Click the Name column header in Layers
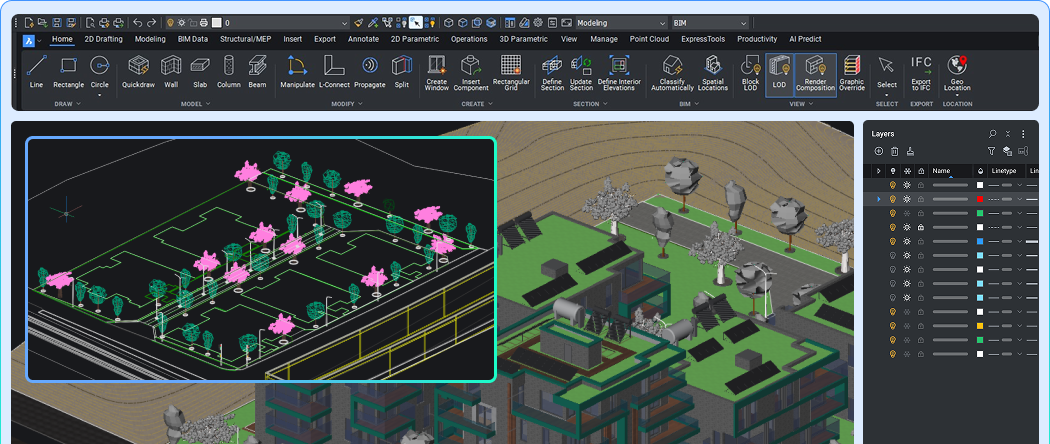The height and width of the screenshot is (444, 1050). pos(942,171)
